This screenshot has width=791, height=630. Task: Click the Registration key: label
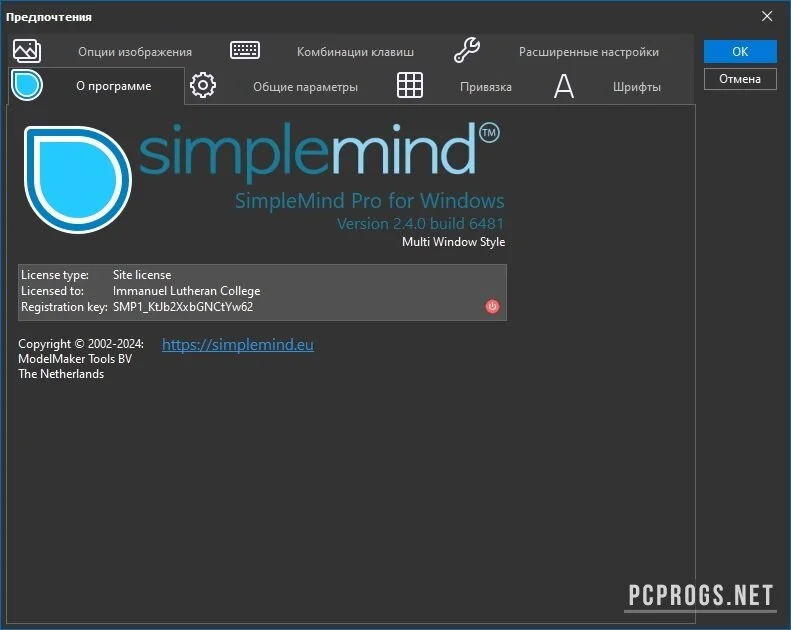(x=64, y=307)
